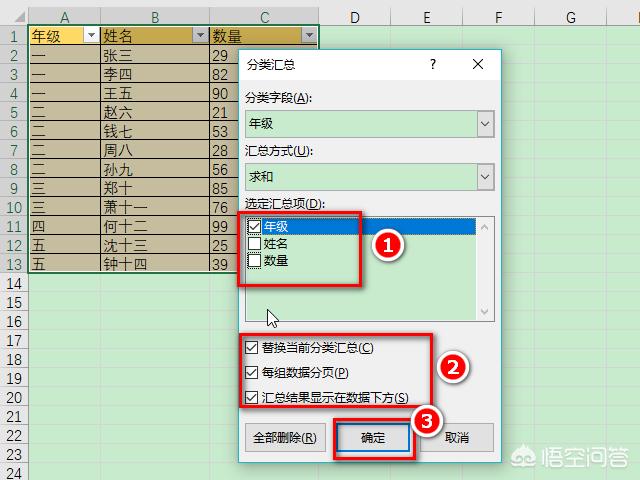Toggle 汇总结果显示在数据下方 checkbox
Image resolution: width=640 pixels, height=480 pixels.
[251, 397]
